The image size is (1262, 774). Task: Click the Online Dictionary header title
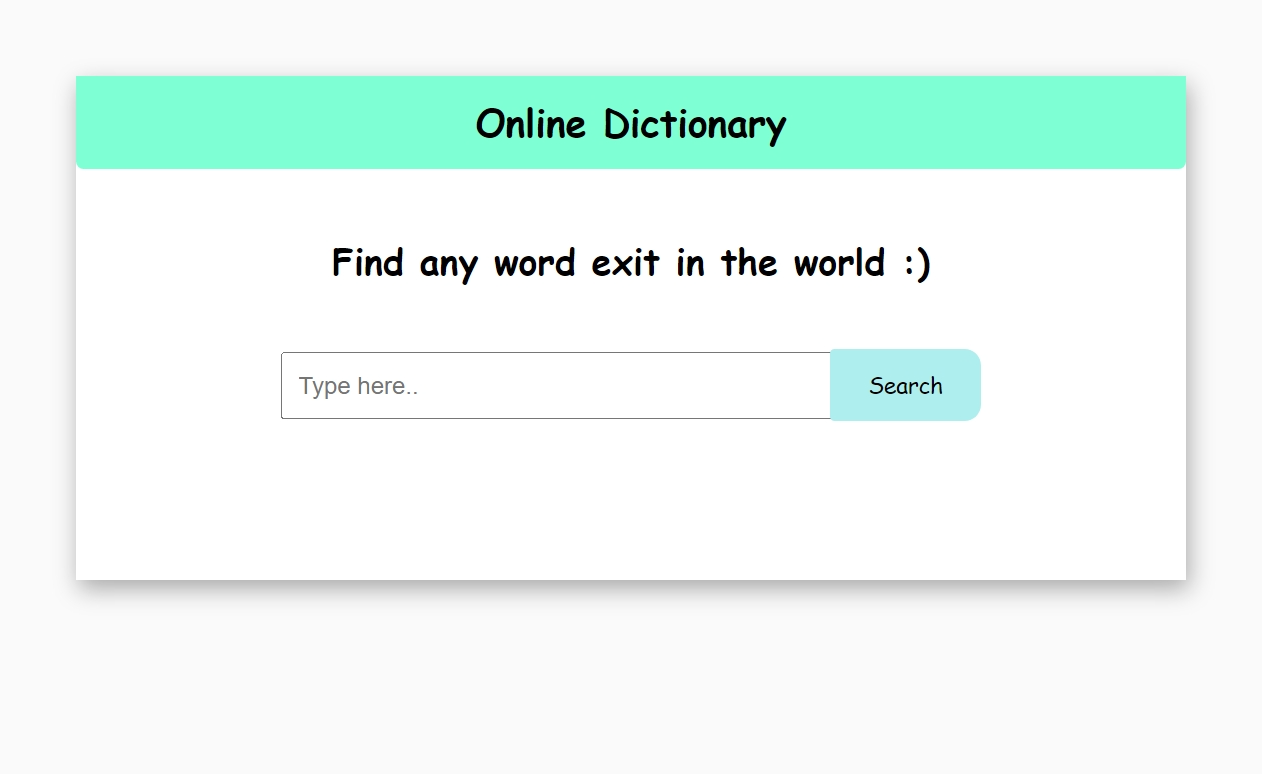(630, 124)
